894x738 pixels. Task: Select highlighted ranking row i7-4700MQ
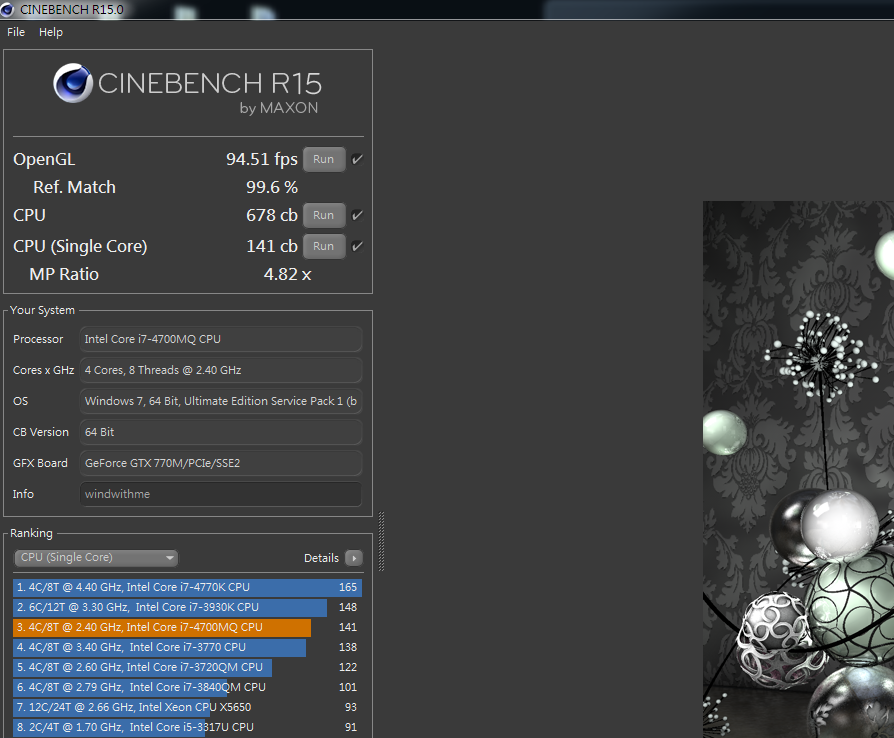[187, 627]
